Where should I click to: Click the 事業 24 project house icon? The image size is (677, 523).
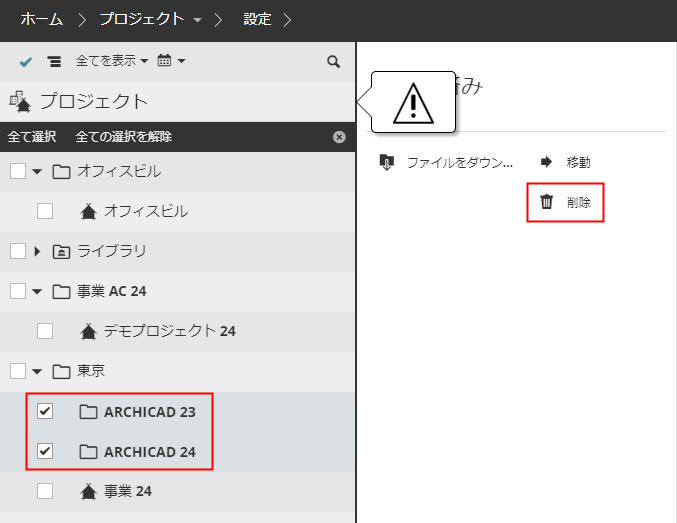pyautogui.click(x=89, y=491)
